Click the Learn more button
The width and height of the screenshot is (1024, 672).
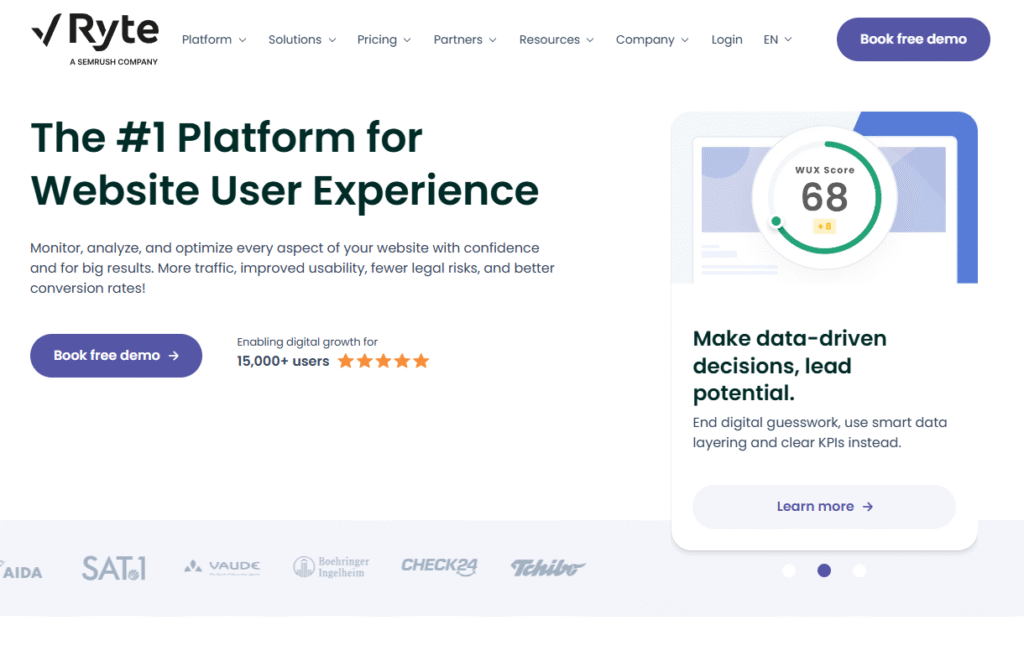tap(824, 507)
